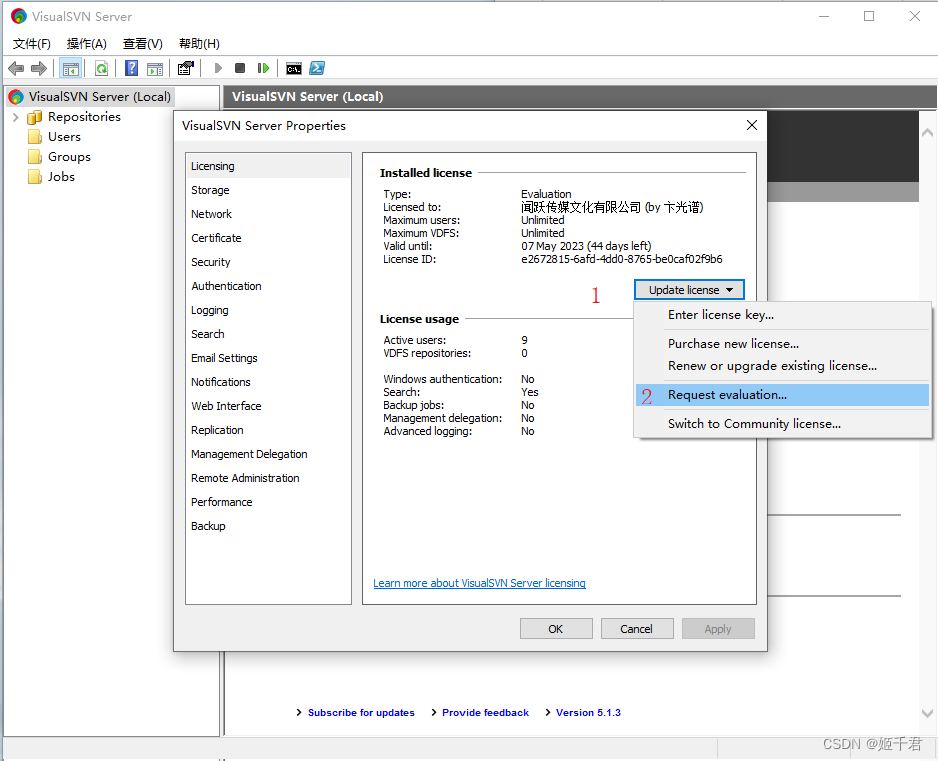Image resolution: width=938 pixels, height=761 pixels.
Task: Click the Back arrow toolbar icon
Action: [16, 68]
